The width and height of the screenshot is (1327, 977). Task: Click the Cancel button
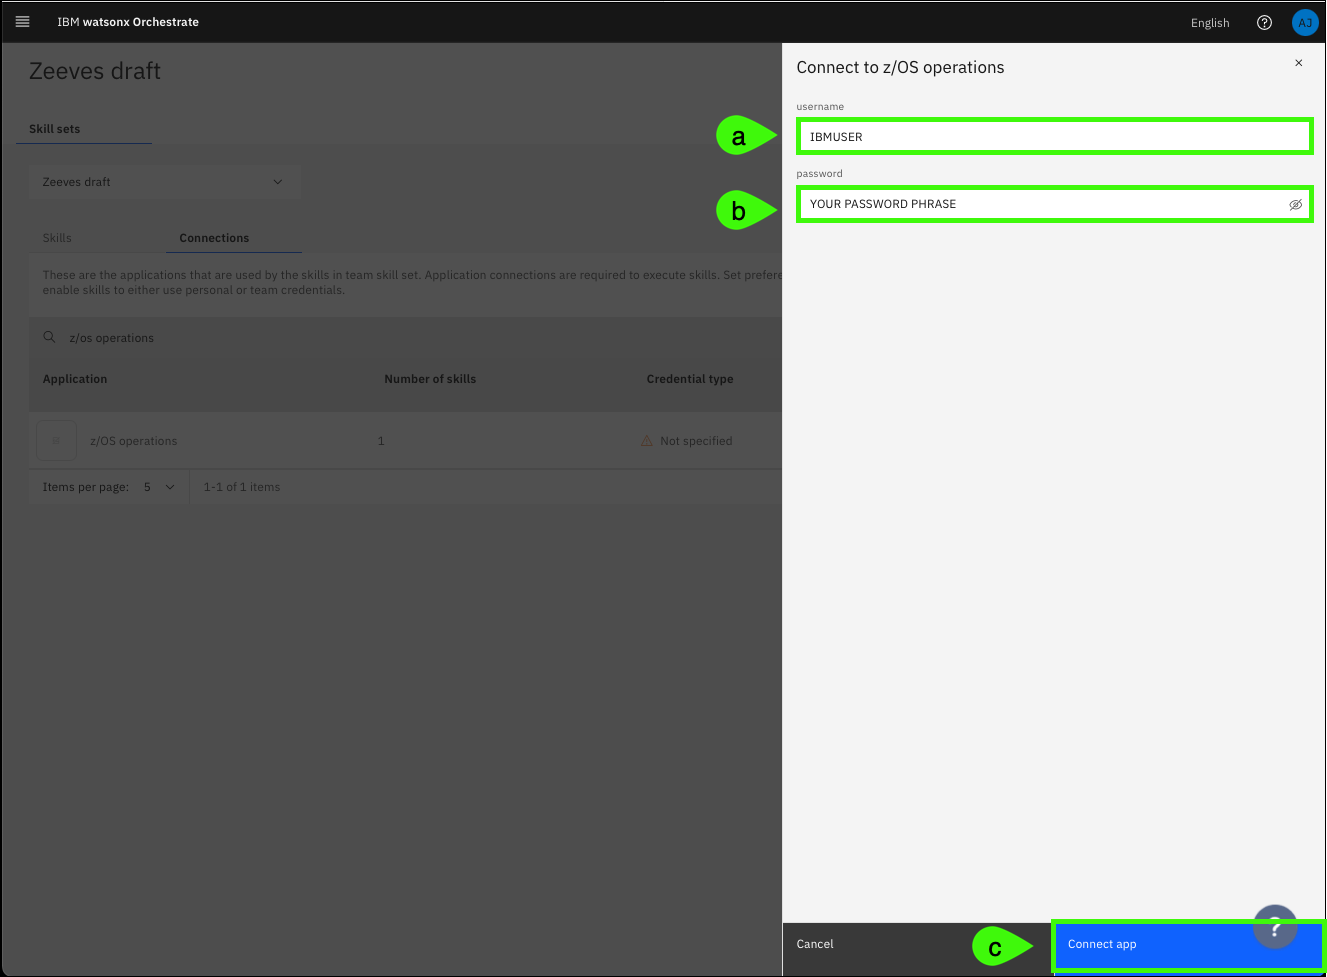coord(815,944)
